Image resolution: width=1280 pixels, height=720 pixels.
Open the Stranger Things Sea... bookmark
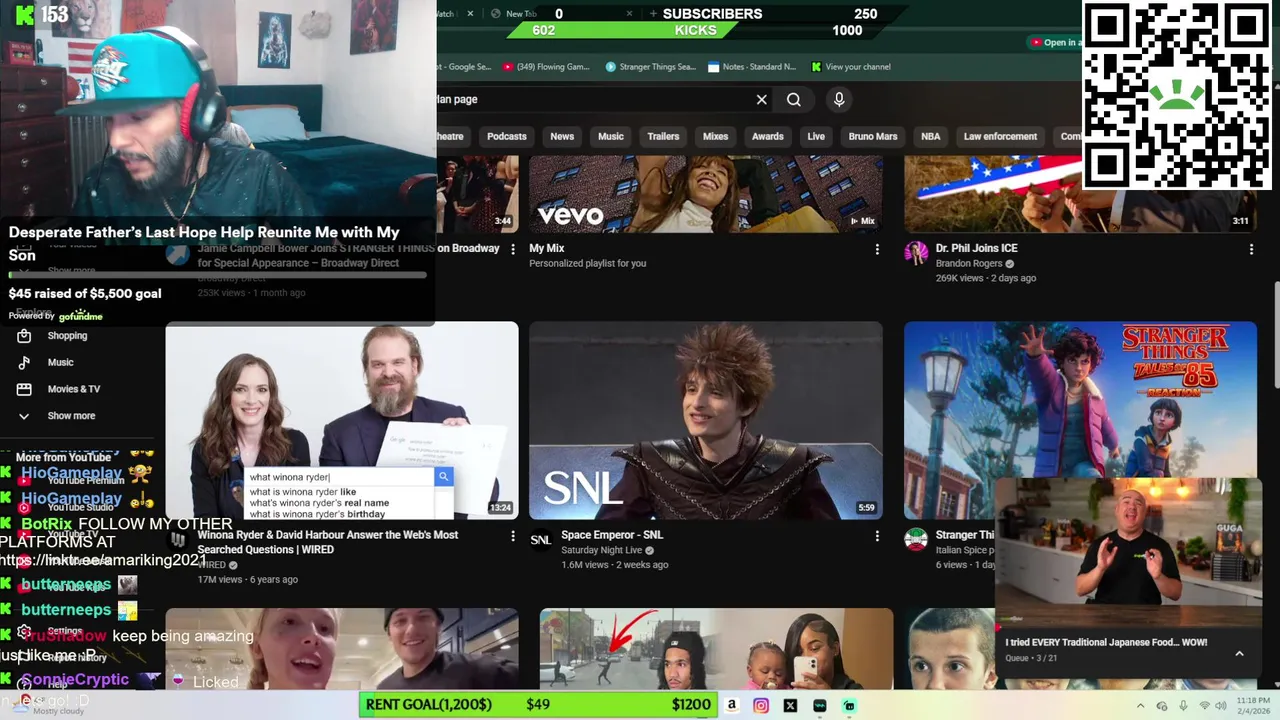point(650,67)
